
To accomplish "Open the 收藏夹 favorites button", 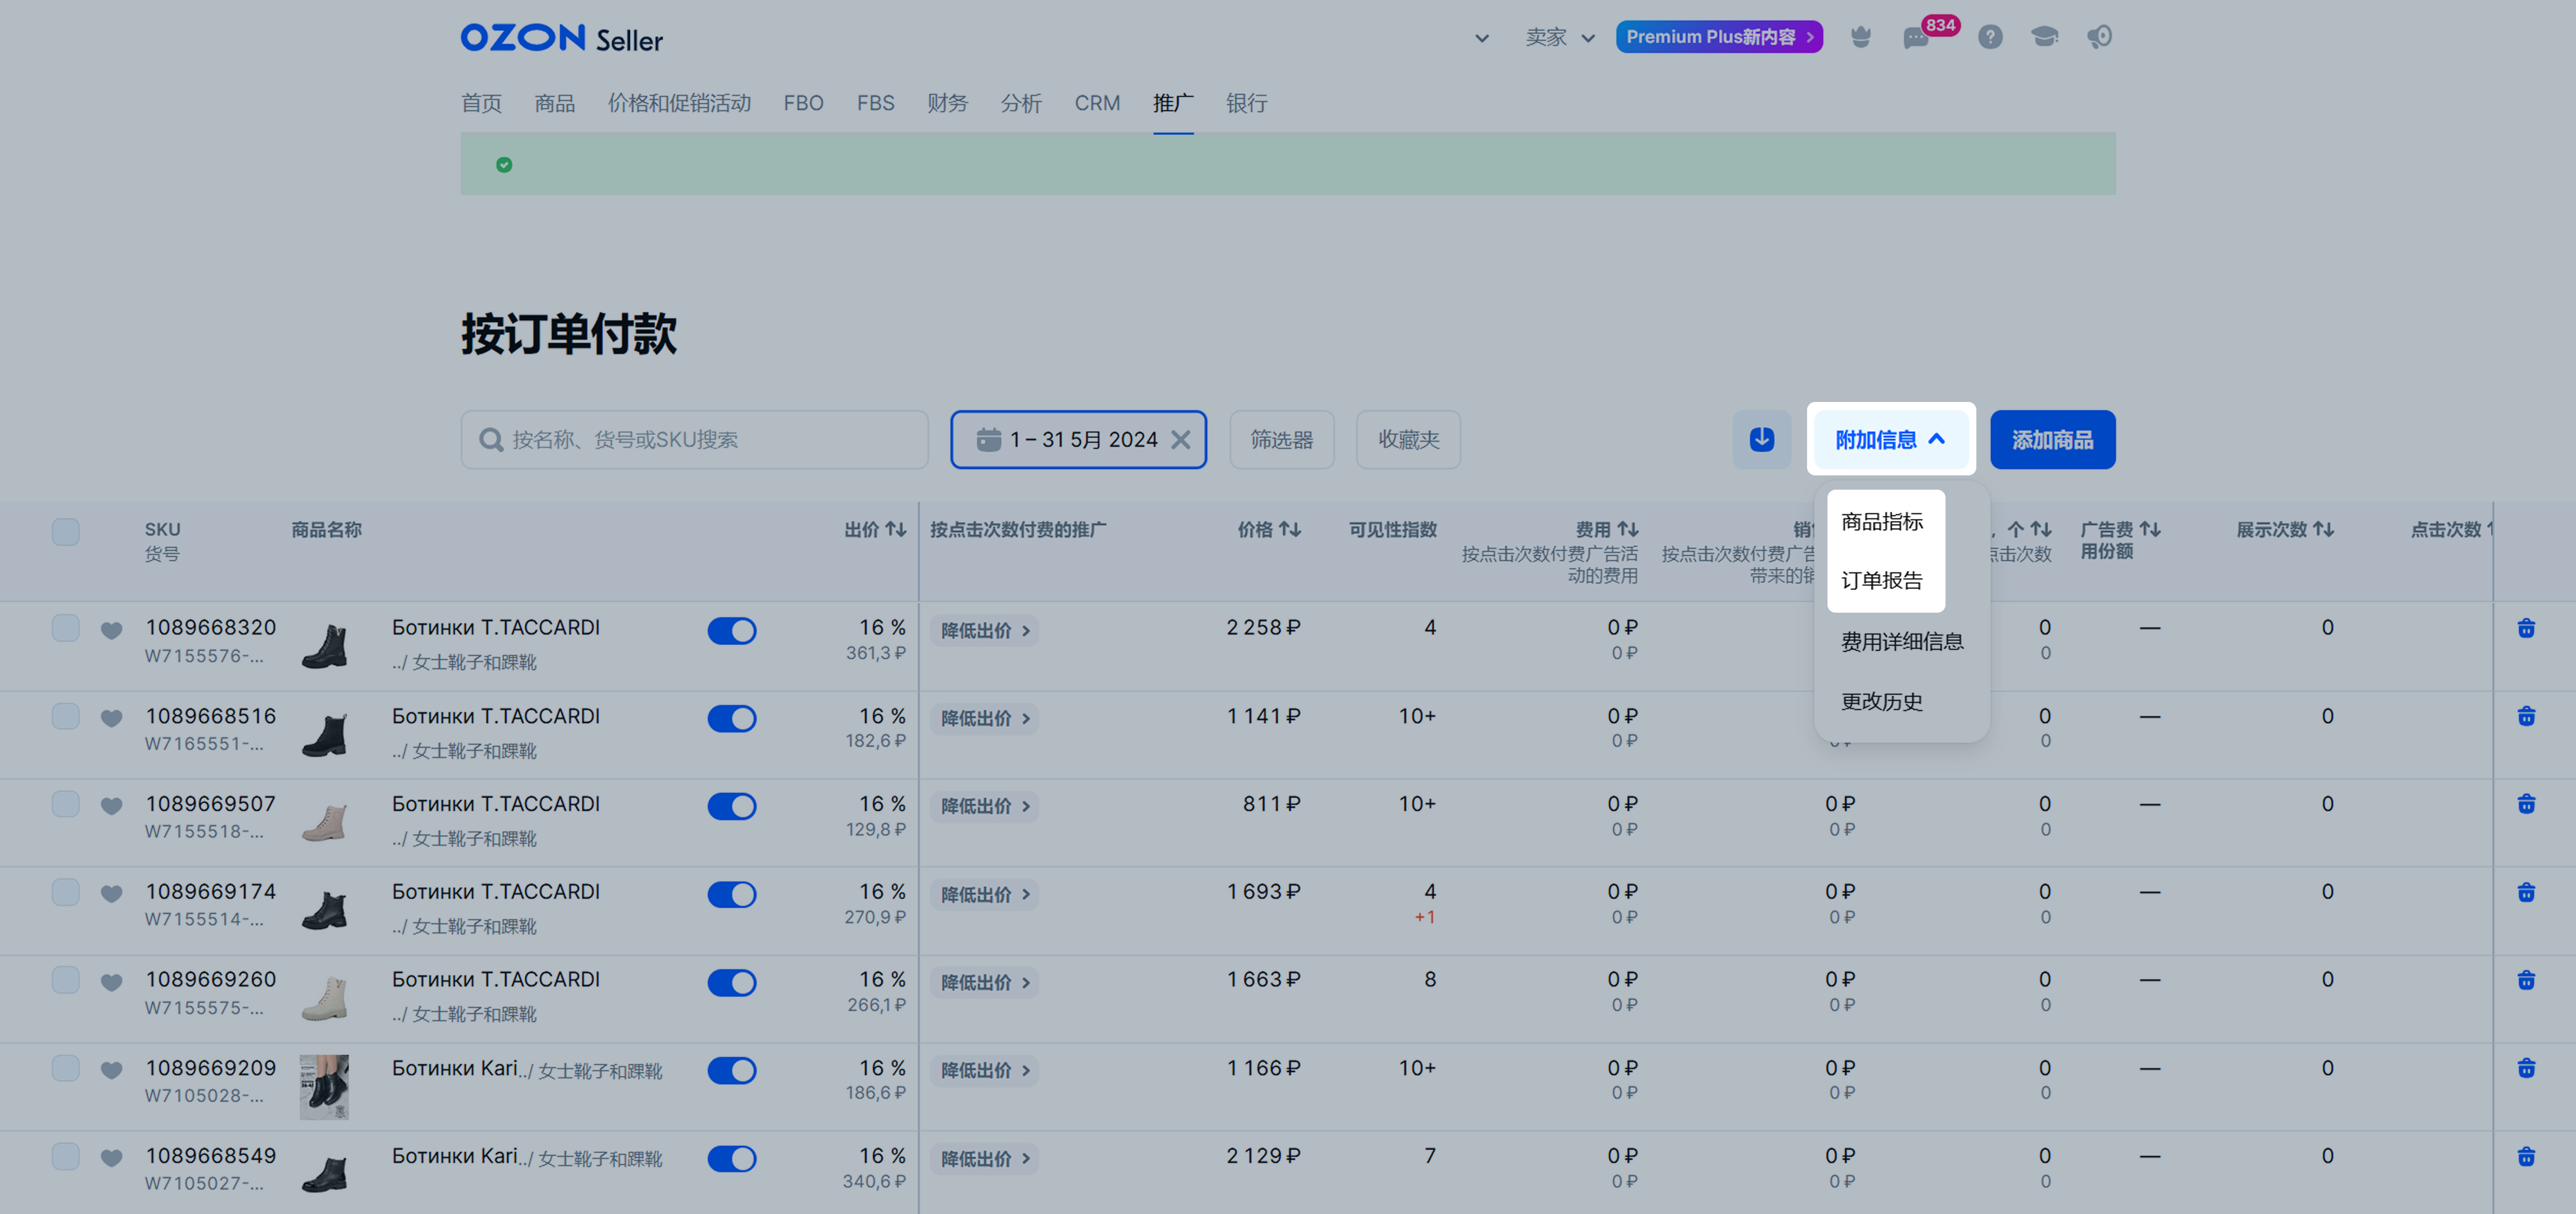I will 1408,439.
